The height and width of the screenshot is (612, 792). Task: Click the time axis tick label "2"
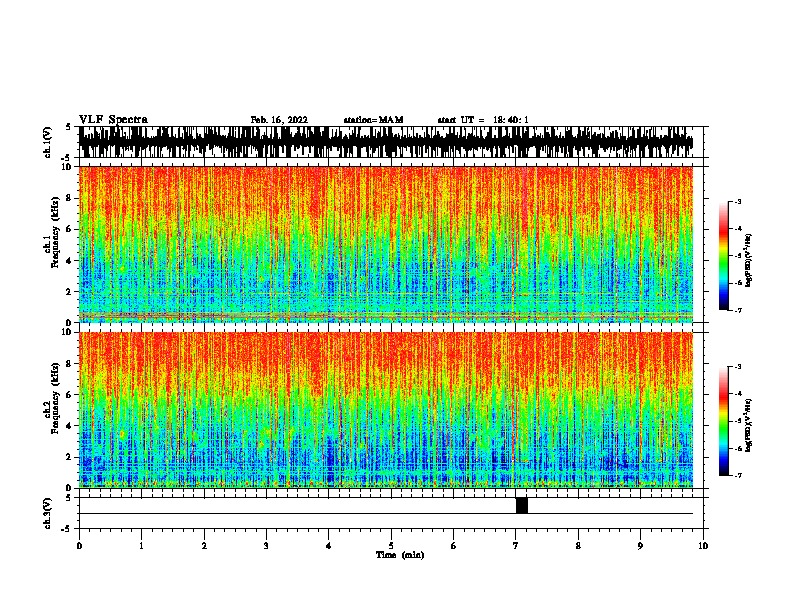point(204,545)
